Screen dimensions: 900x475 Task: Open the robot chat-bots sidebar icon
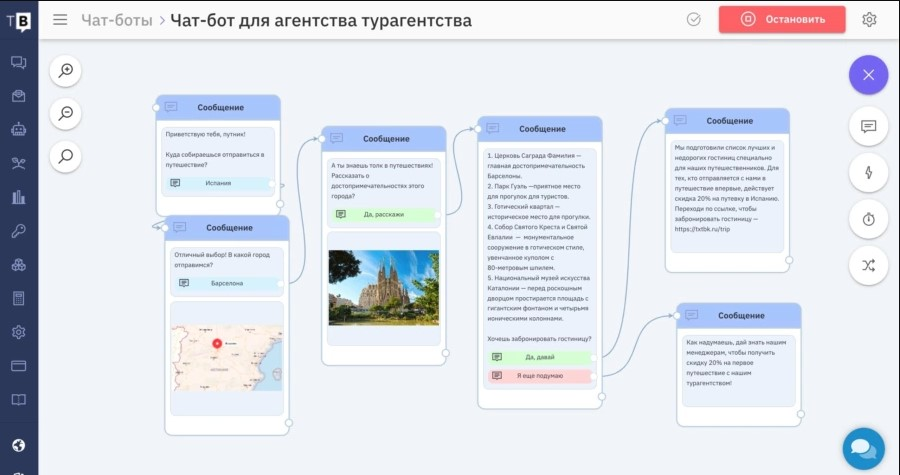point(18,129)
